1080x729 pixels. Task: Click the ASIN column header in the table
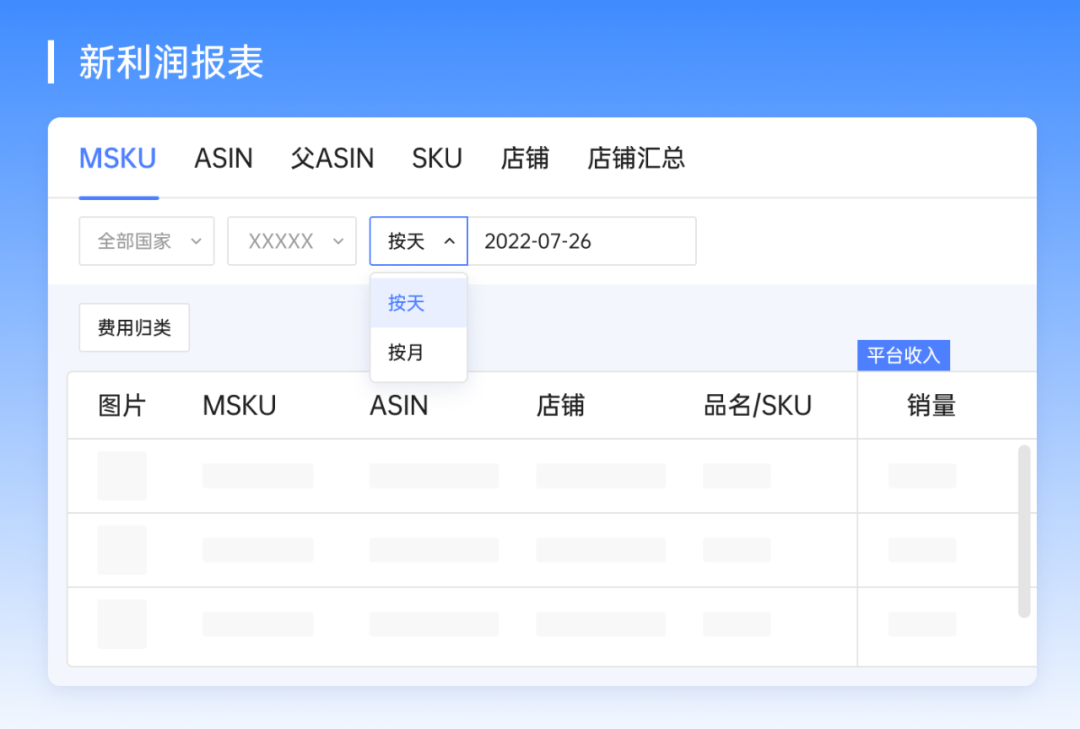pyautogui.click(x=399, y=406)
